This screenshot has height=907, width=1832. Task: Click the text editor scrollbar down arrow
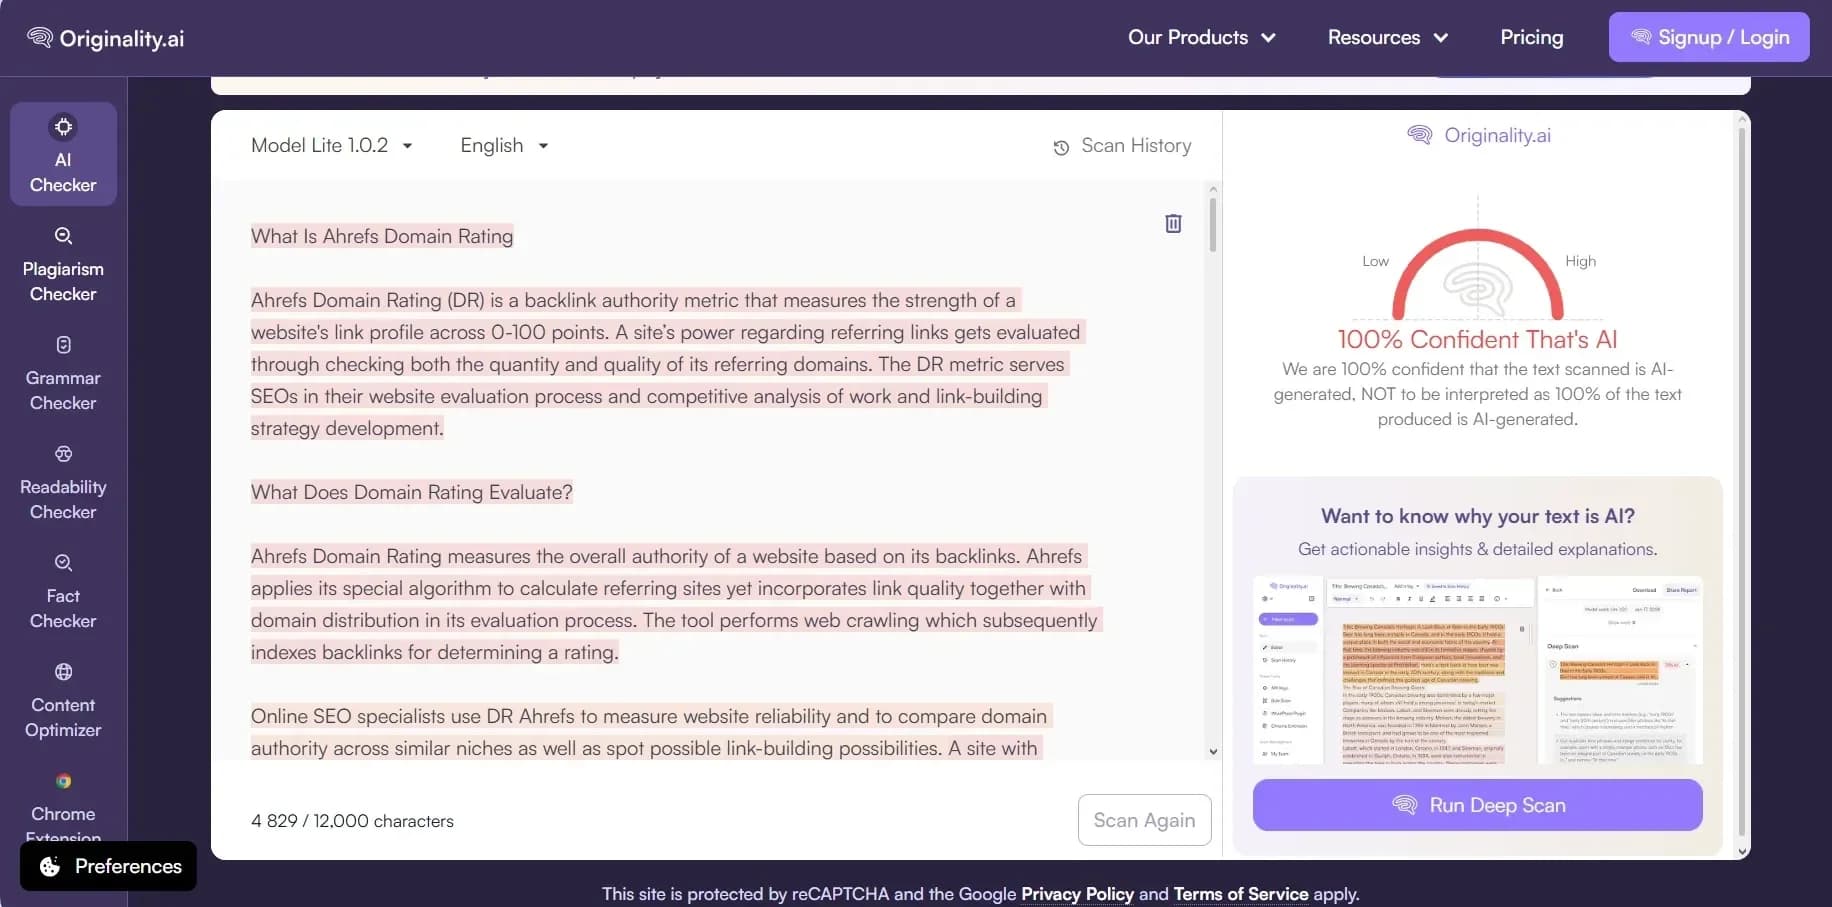(1213, 752)
